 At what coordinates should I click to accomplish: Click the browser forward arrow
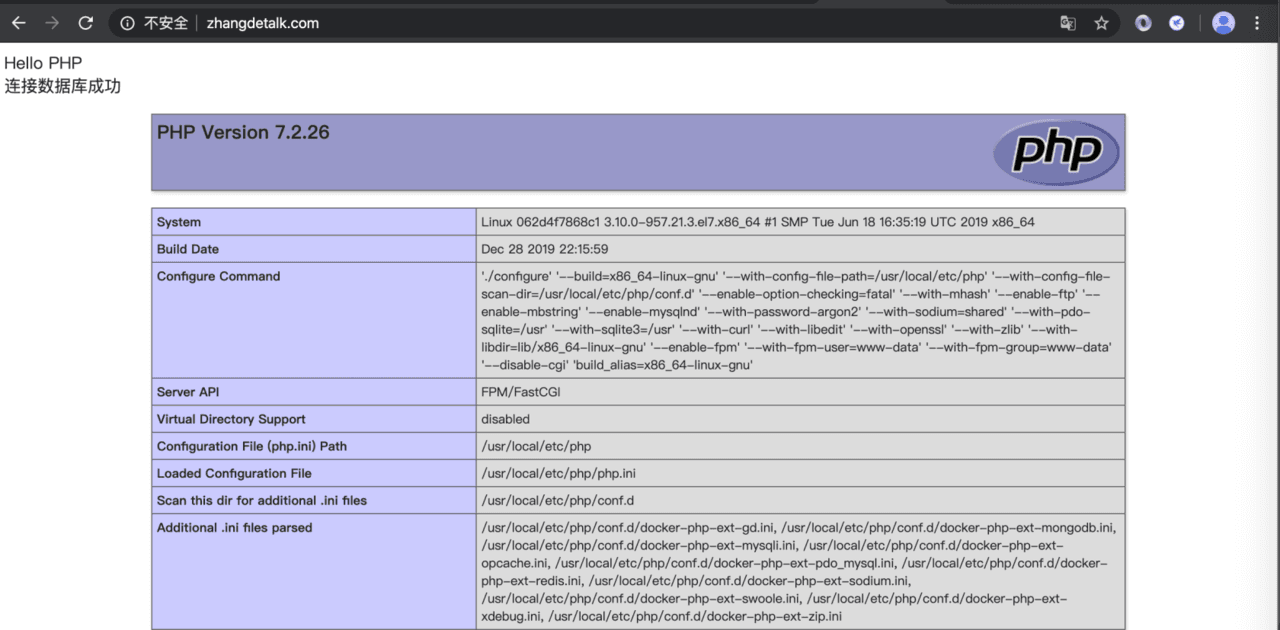pos(52,23)
